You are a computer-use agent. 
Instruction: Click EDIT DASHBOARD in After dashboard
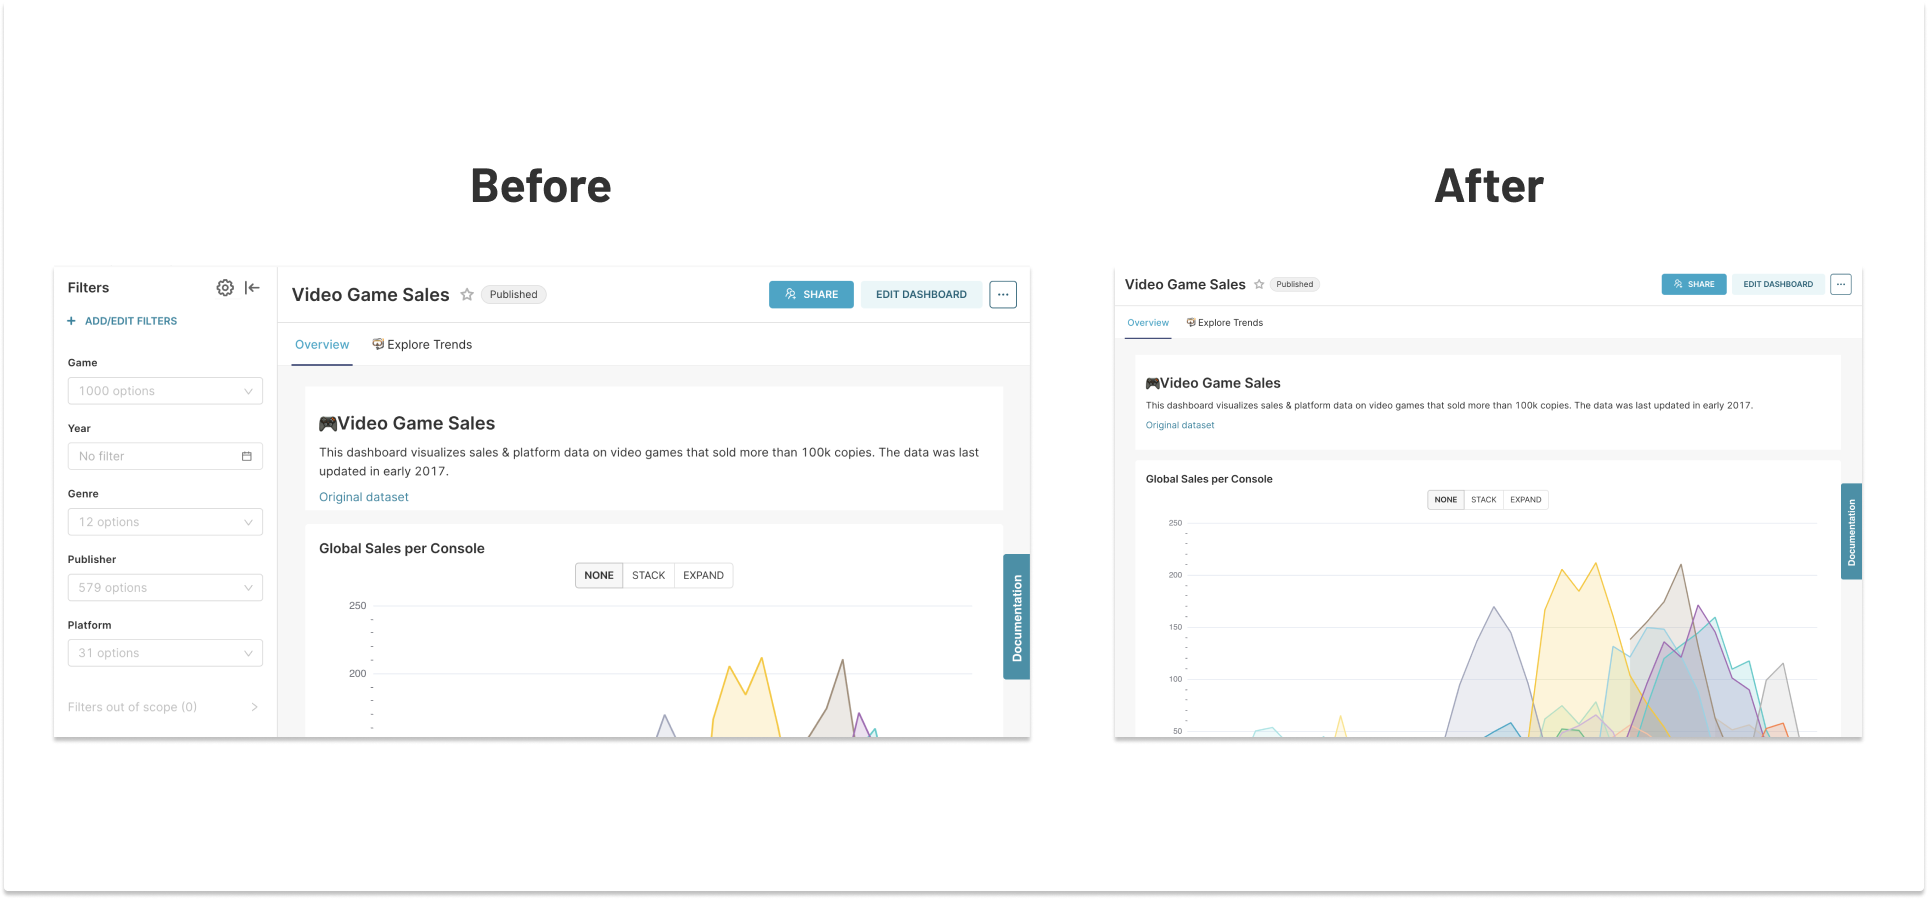tap(1778, 285)
